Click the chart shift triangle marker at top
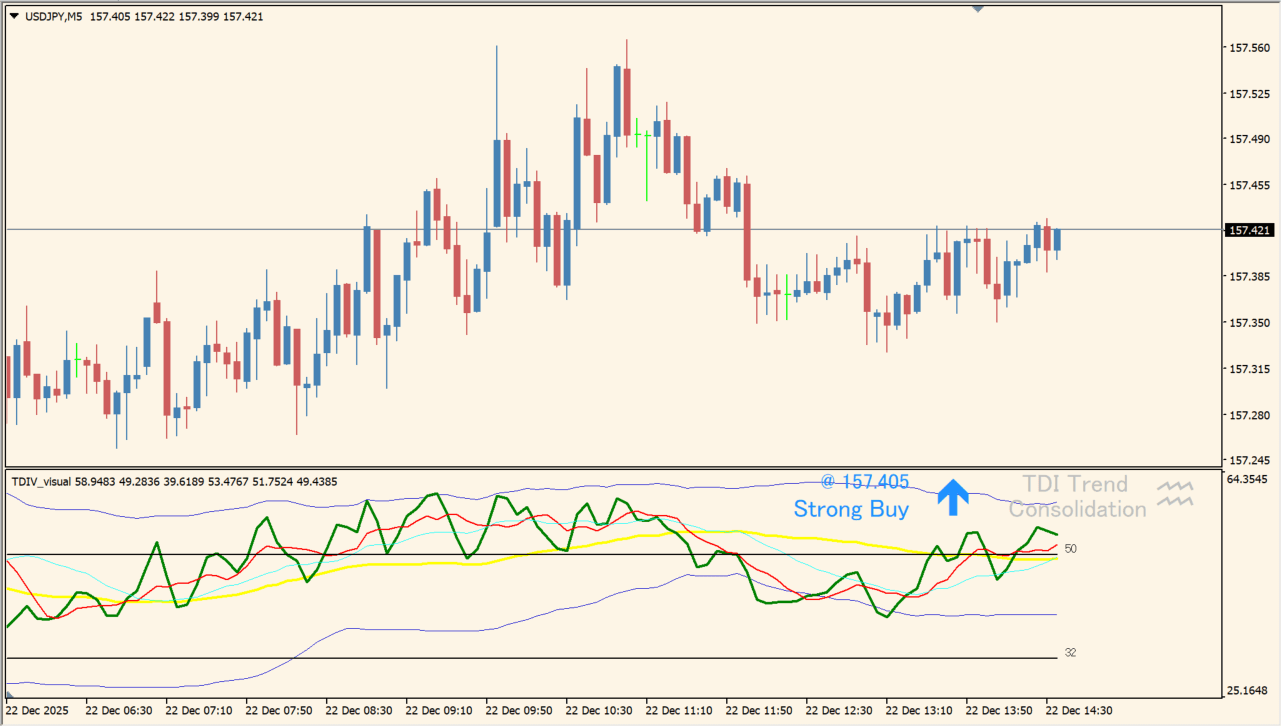The image size is (1281, 726). pyautogui.click(x=978, y=8)
